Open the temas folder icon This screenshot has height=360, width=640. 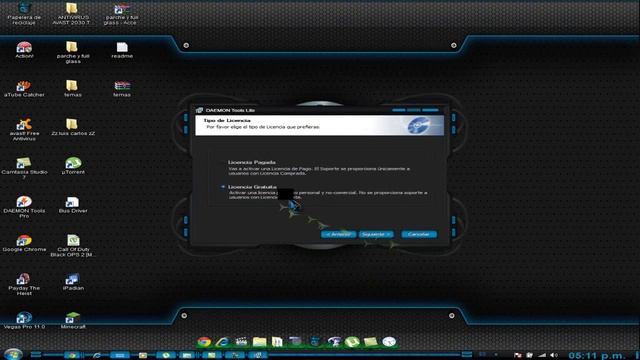pos(73,89)
